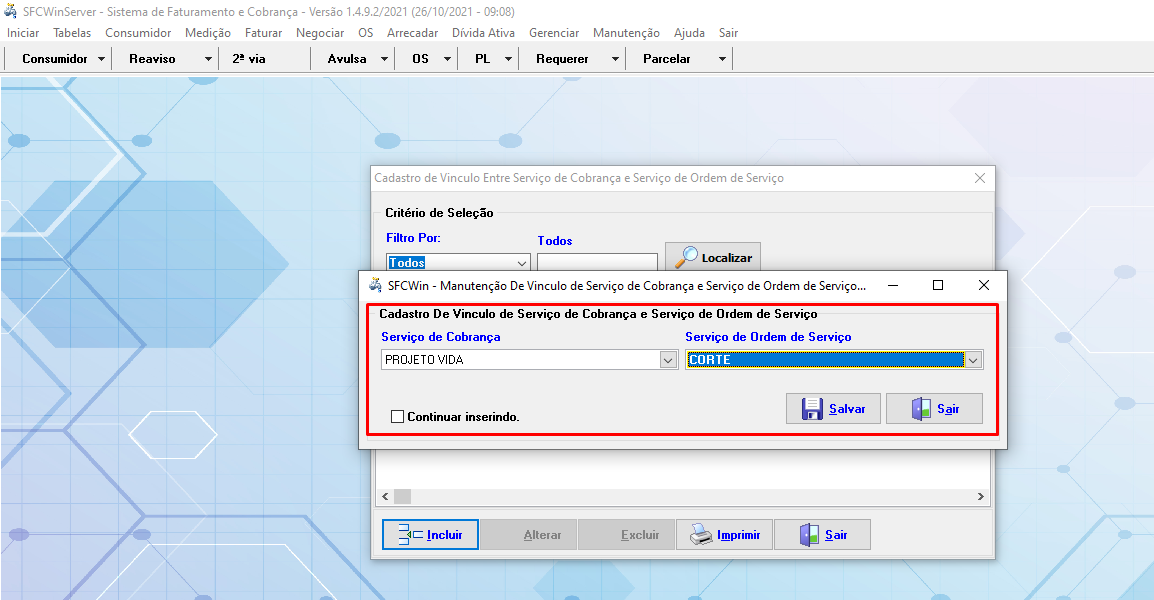This screenshot has width=1154, height=600.
Task: Expand the Serviço de Cobrança dropdown
Action: [x=668, y=360]
